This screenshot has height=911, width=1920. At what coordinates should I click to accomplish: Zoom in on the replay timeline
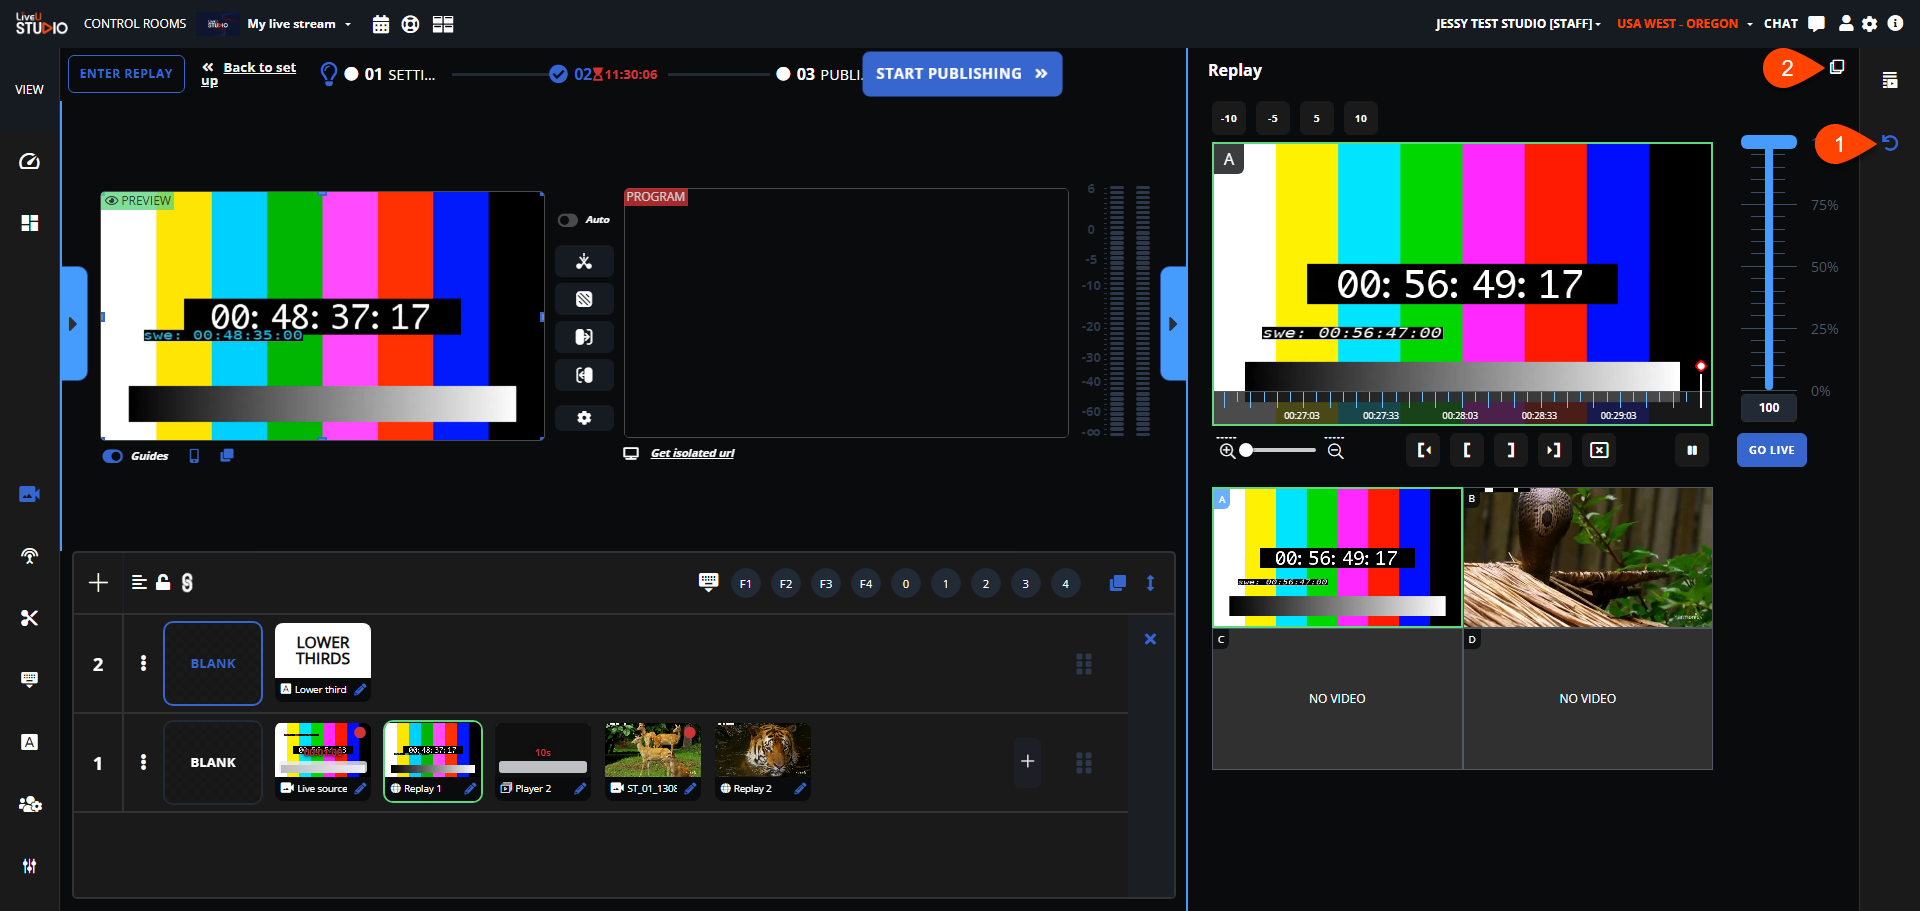pyautogui.click(x=1227, y=451)
